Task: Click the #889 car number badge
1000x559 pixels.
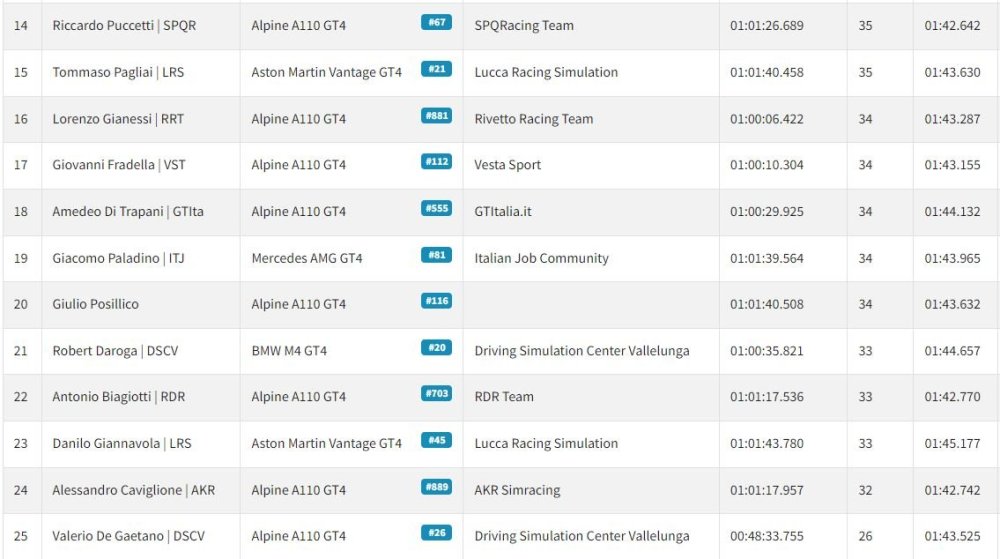Action: pyautogui.click(x=436, y=487)
